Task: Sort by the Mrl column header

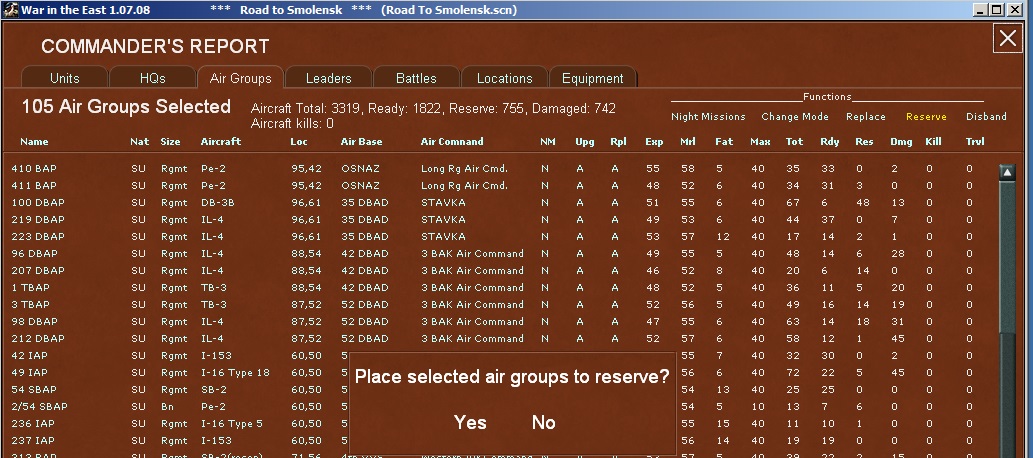Action: [x=688, y=142]
